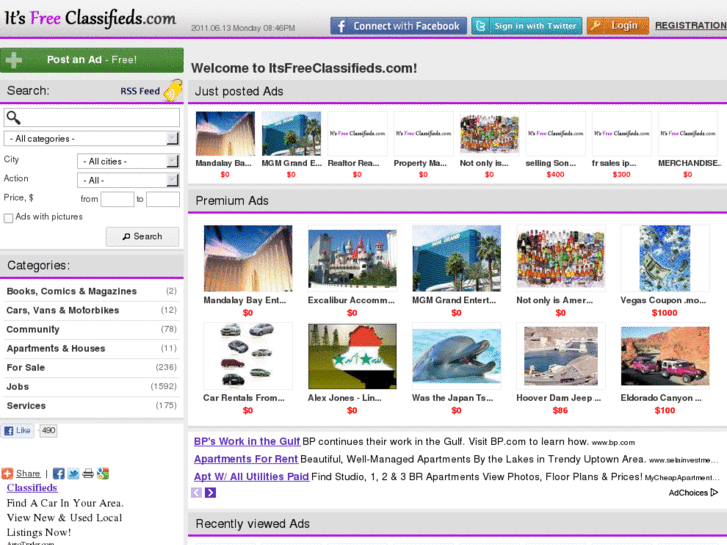This screenshot has height=545, width=727.
Task: Click the Facebook share icon near Share
Action: point(58,474)
